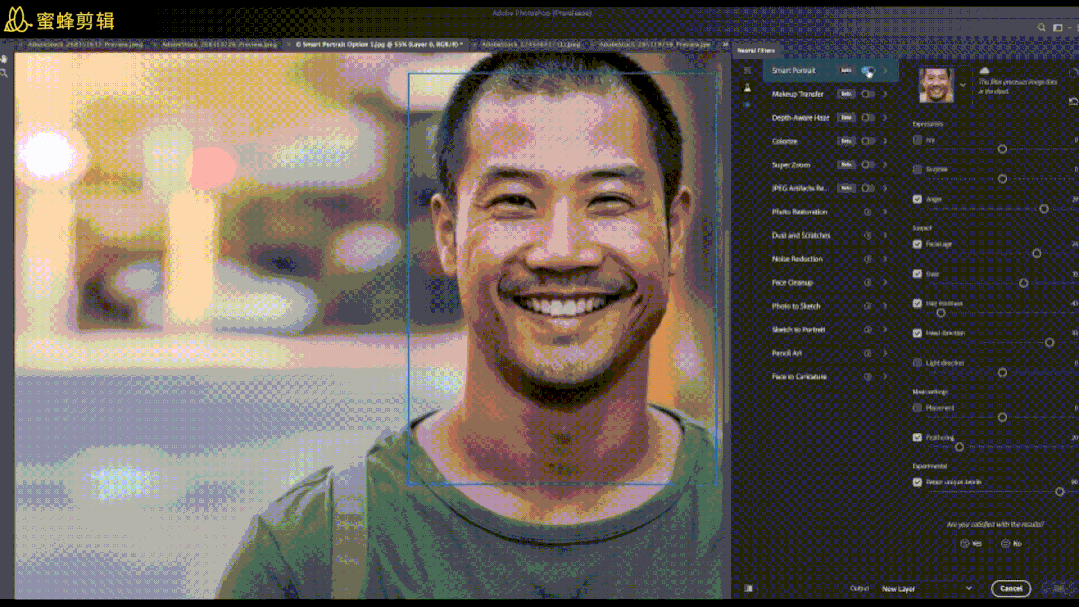Open the Output New Layer dropdown

(x=927, y=588)
